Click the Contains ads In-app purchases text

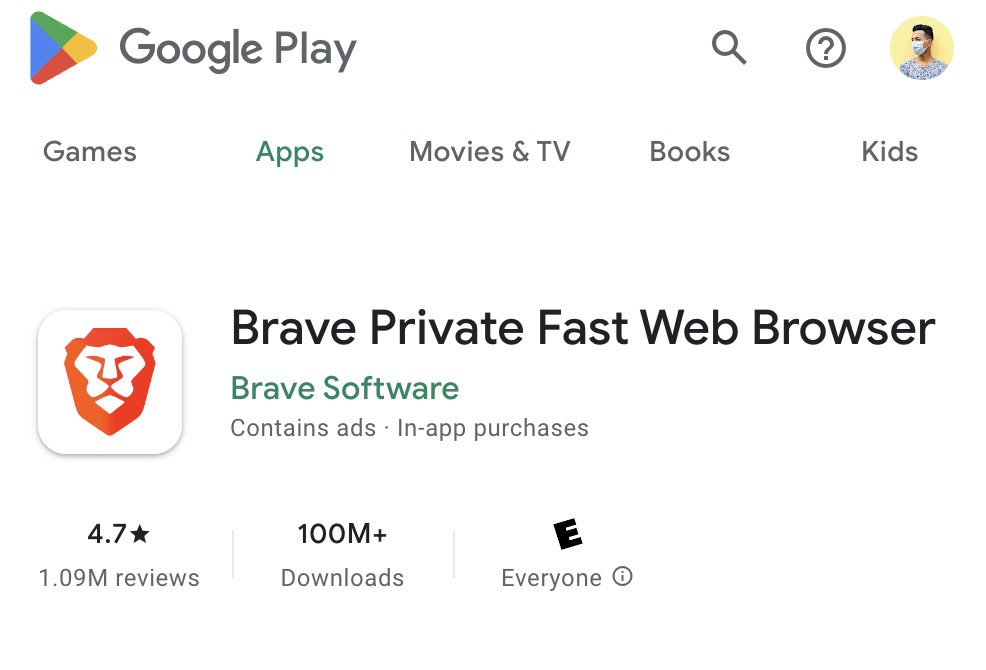click(x=409, y=428)
